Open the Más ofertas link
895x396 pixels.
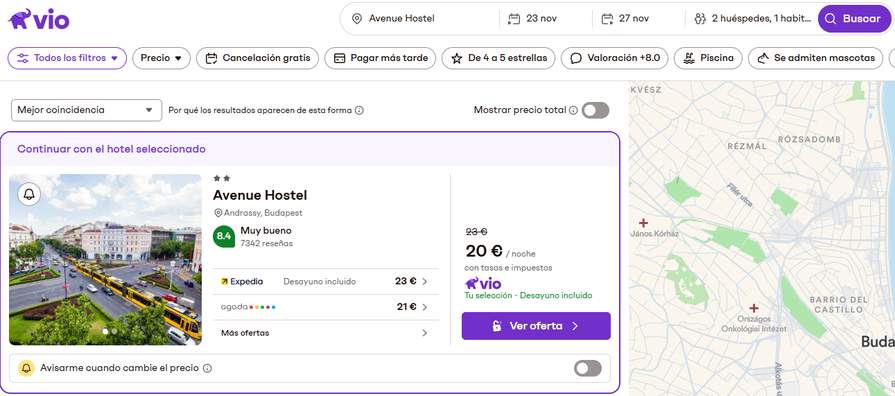click(325, 333)
